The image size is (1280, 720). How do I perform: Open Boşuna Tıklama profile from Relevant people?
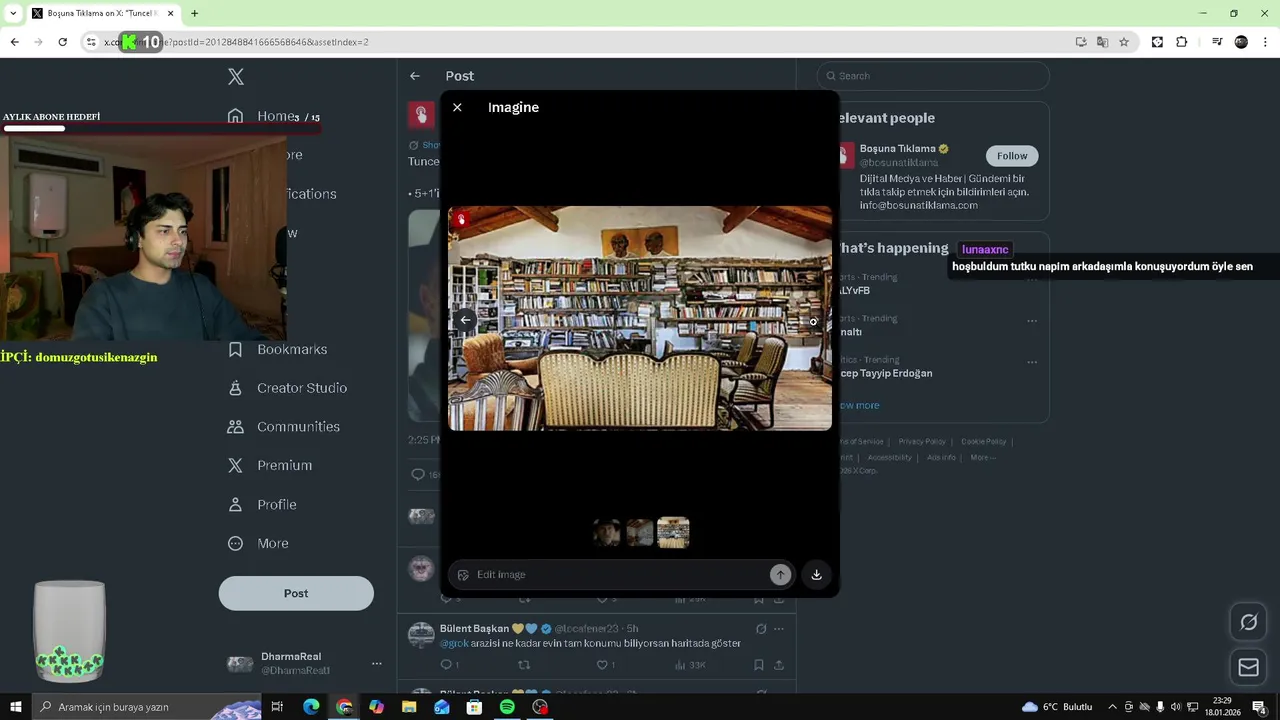(x=897, y=149)
